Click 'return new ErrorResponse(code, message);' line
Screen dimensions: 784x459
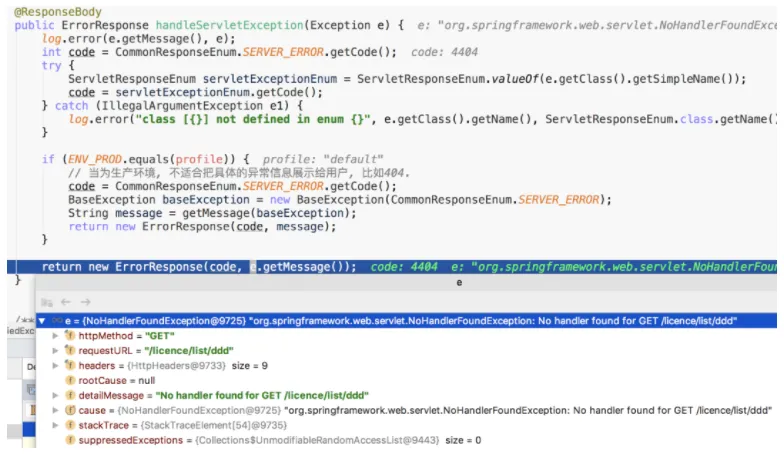coord(202,227)
